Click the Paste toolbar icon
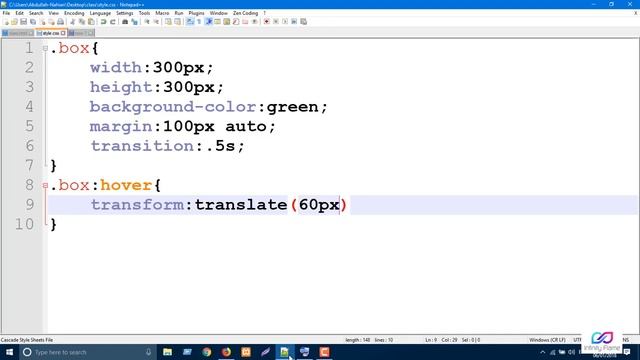640x360 pixels. pyautogui.click(x=91, y=22)
